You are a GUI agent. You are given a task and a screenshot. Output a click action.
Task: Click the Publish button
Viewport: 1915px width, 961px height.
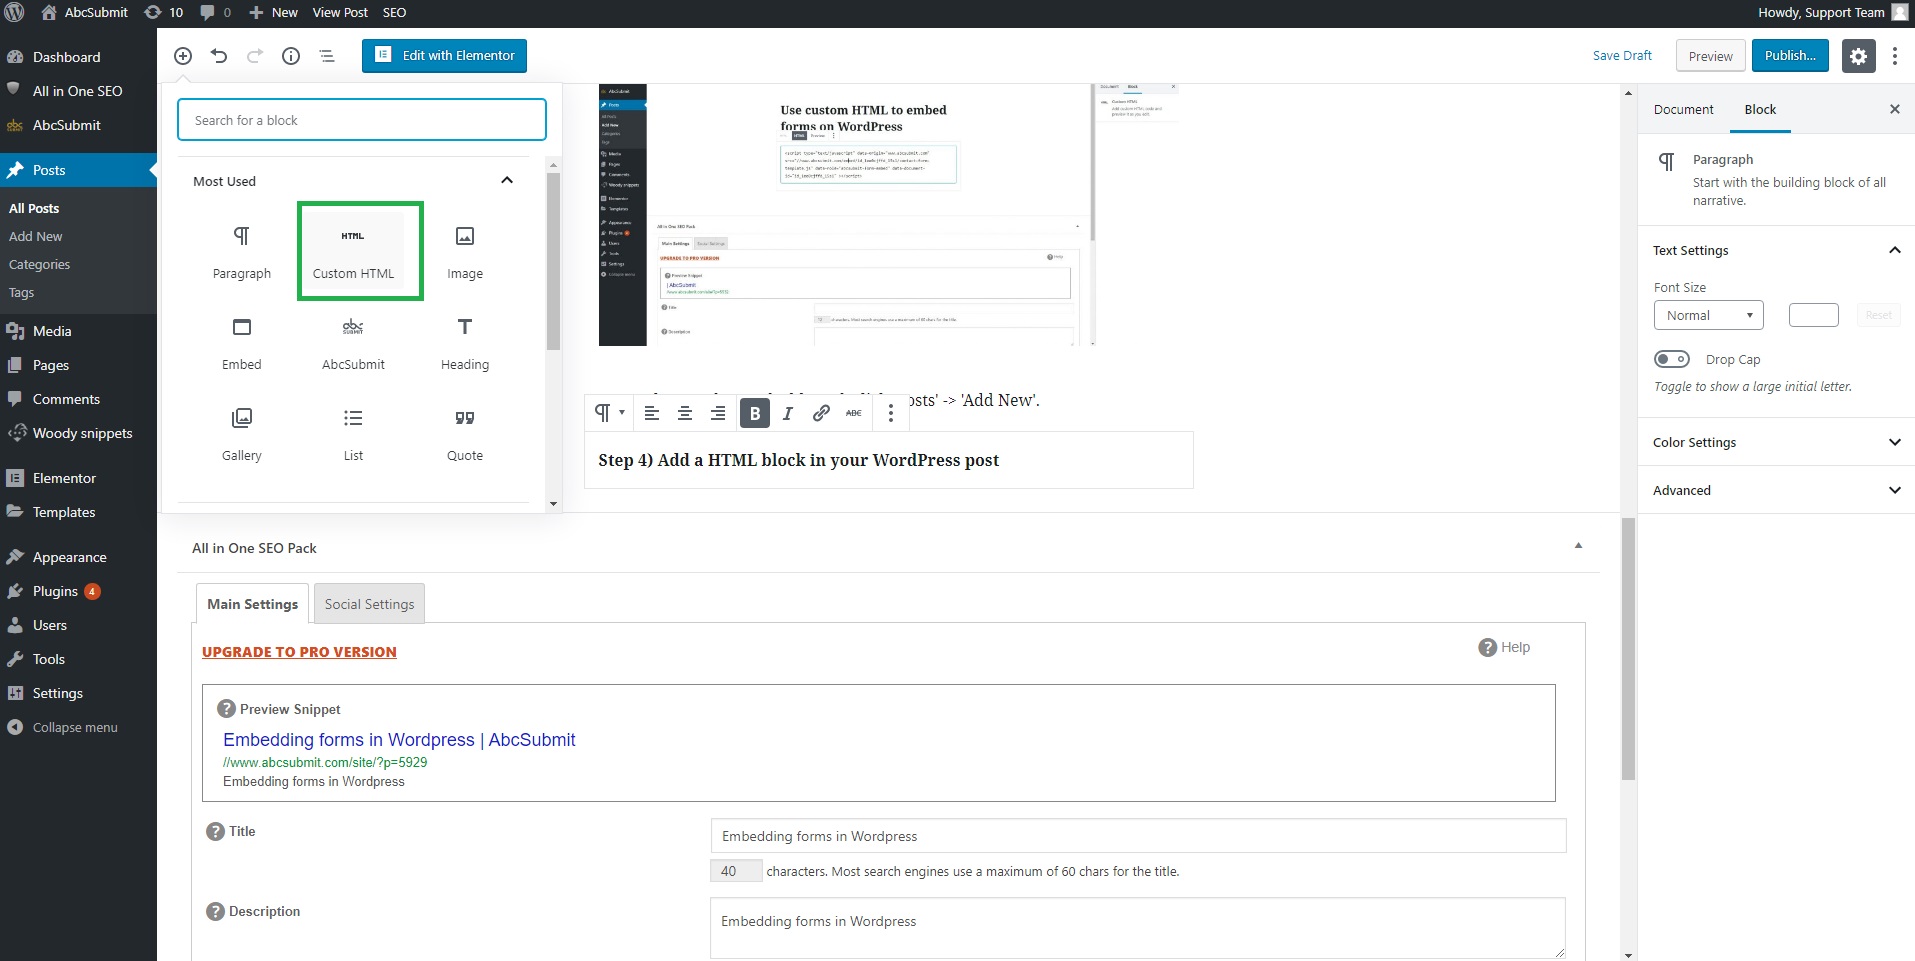(1789, 55)
